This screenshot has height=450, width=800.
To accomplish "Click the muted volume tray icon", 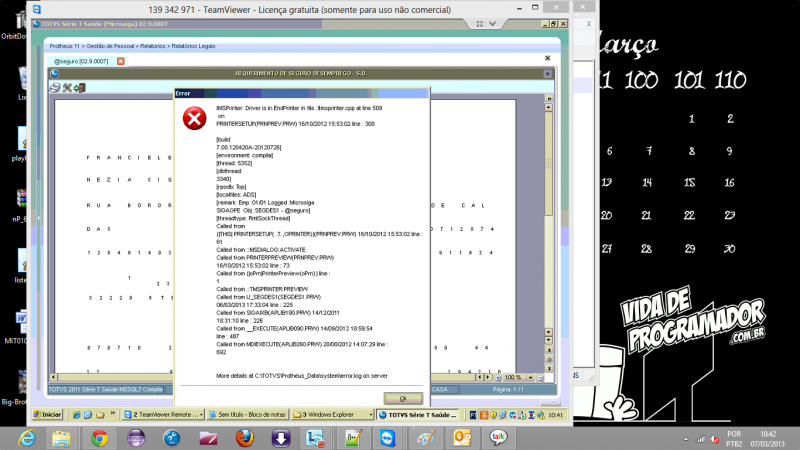I will 714,439.
